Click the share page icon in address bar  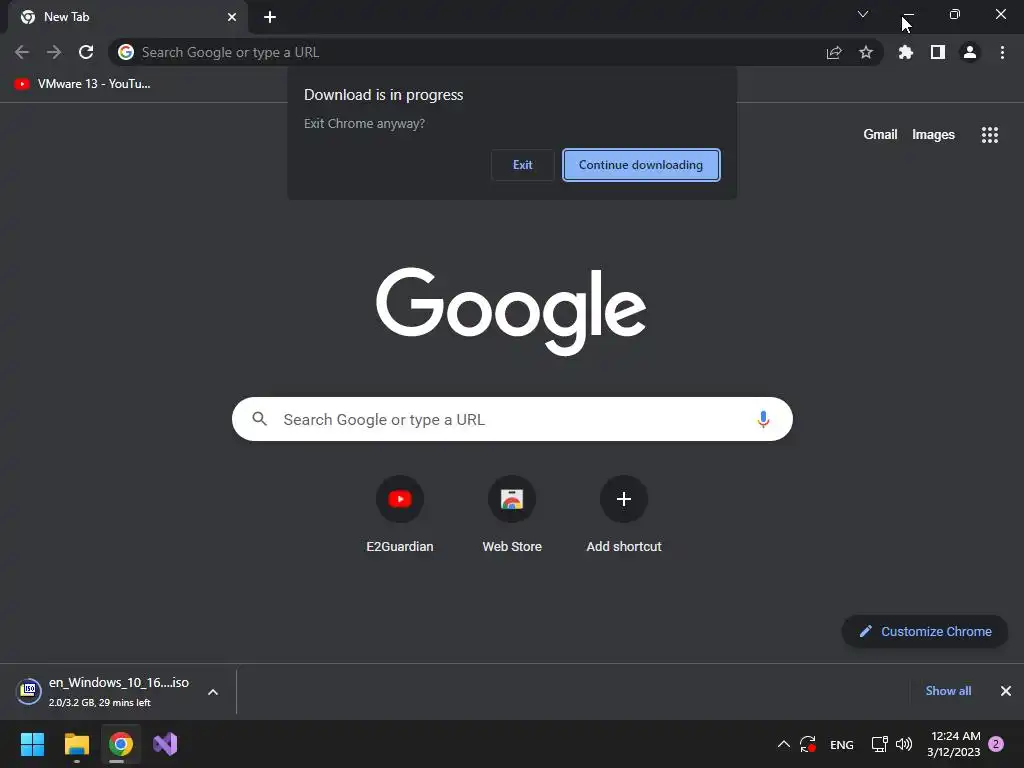tap(834, 52)
